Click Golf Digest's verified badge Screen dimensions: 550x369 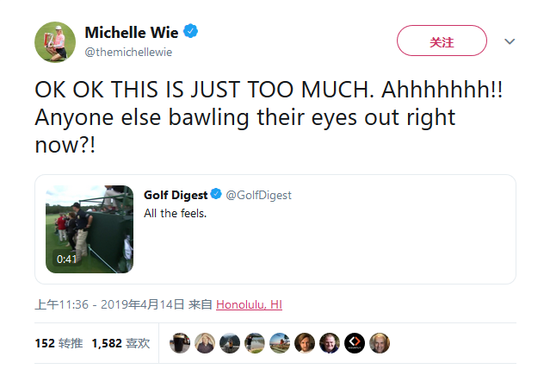pyautogui.click(x=216, y=194)
